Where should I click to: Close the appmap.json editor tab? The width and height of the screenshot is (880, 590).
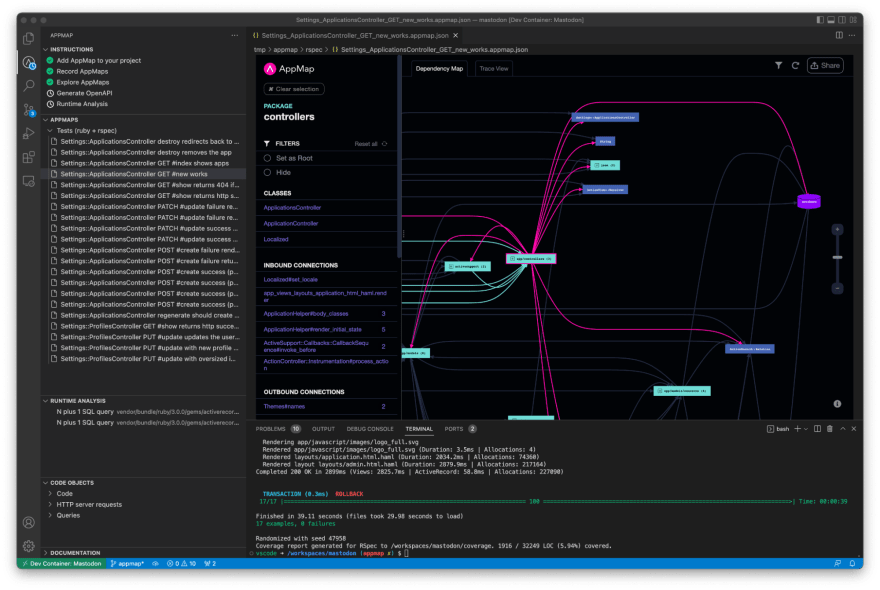(x=456, y=35)
